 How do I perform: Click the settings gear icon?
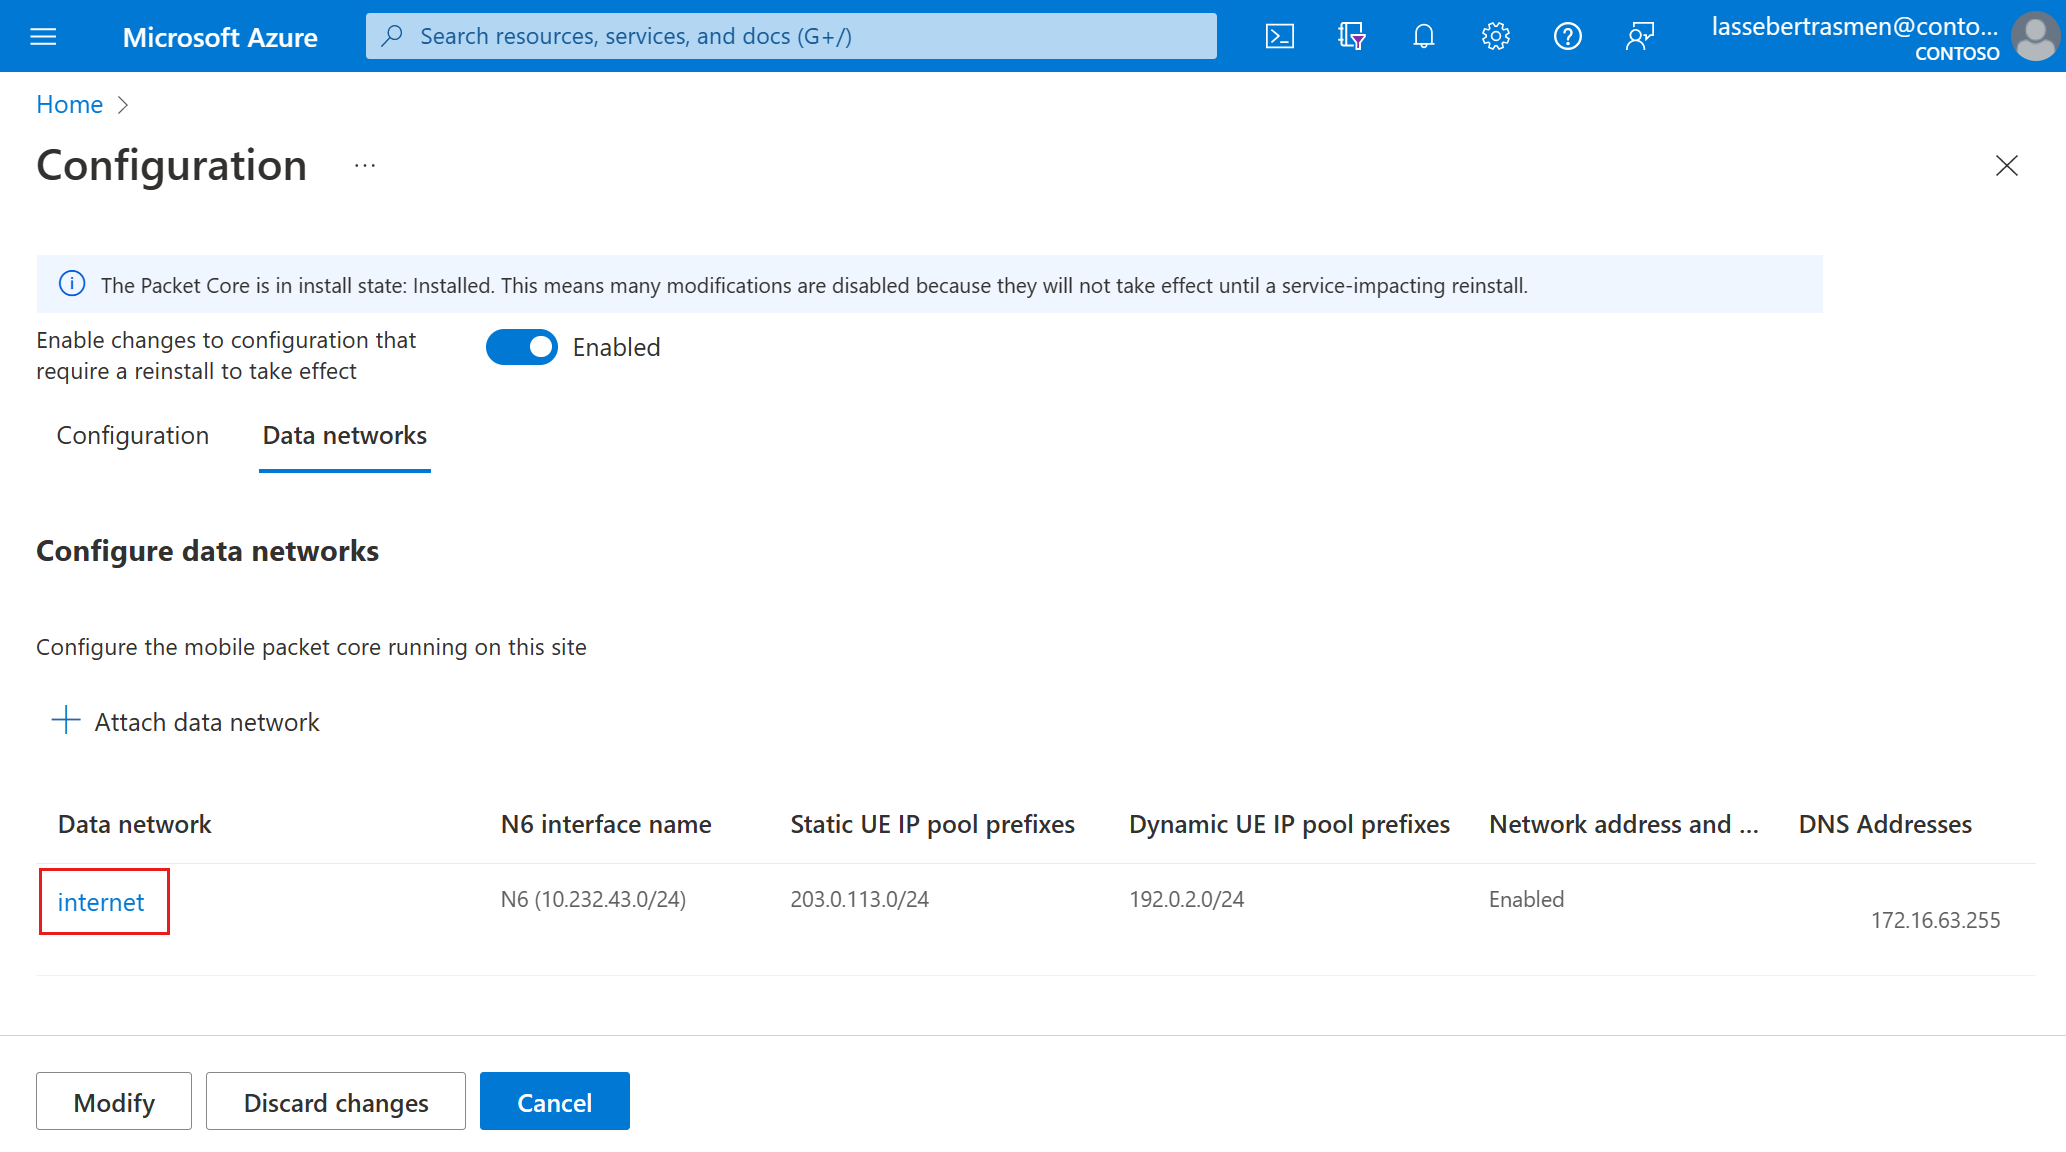[1493, 35]
